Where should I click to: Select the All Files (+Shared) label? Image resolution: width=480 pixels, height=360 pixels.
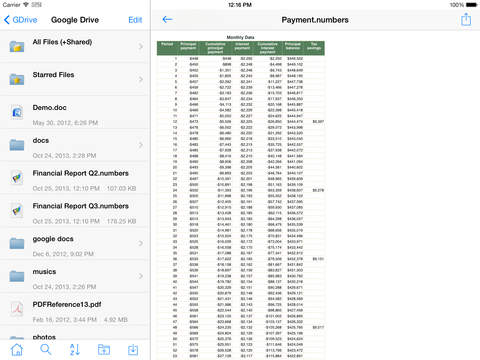click(x=62, y=42)
